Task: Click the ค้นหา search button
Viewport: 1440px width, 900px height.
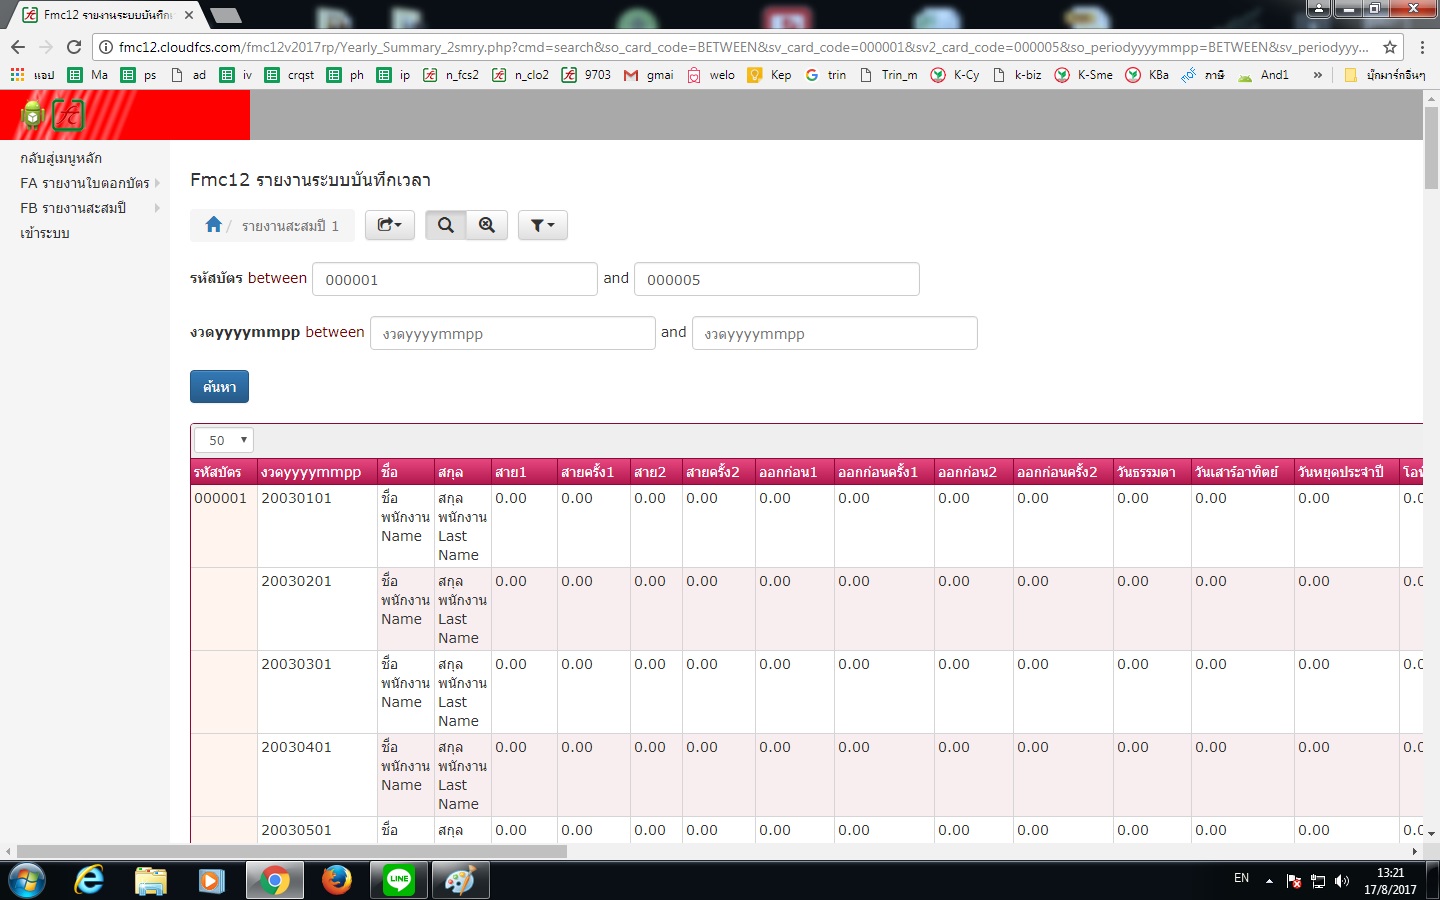Action: 219,387
